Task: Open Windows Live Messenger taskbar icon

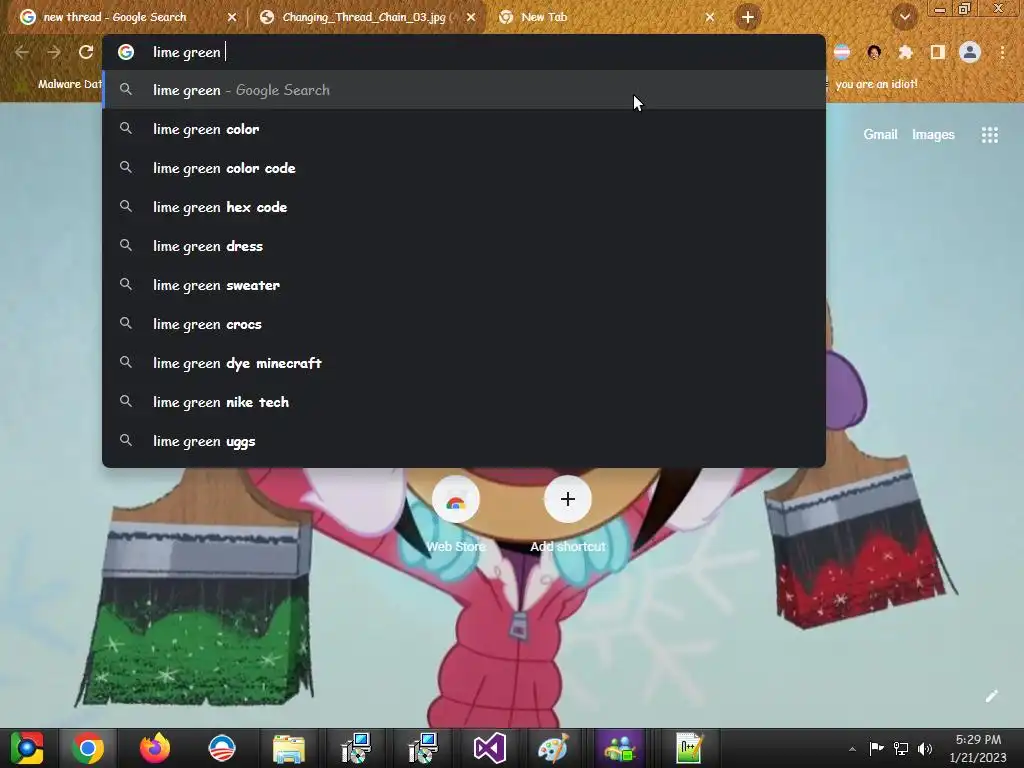Action: click(x=620, y=748)
